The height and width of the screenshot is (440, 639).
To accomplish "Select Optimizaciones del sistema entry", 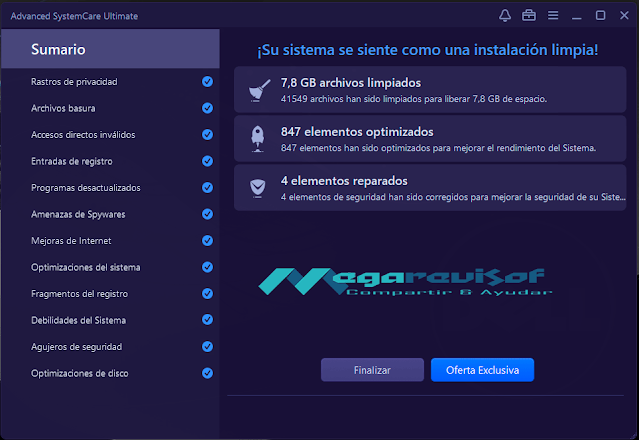I will point(86,267).
